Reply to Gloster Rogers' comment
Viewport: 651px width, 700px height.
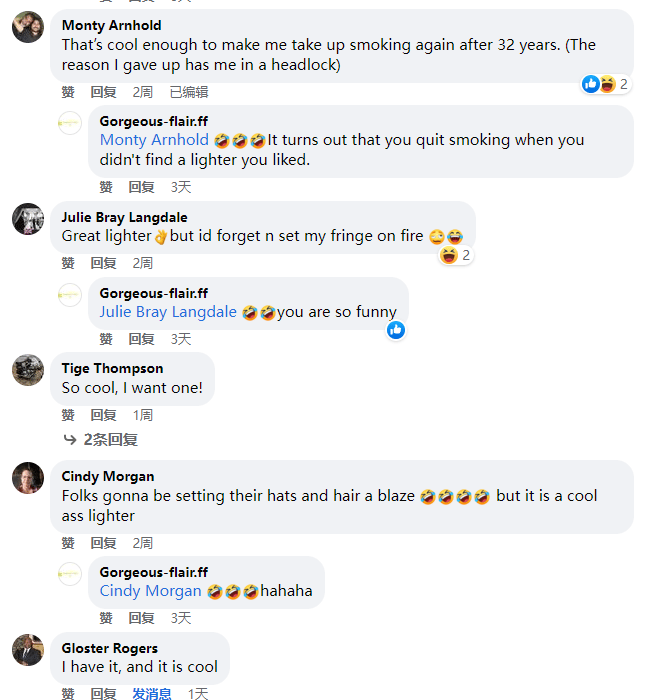[x=104, y=694]
